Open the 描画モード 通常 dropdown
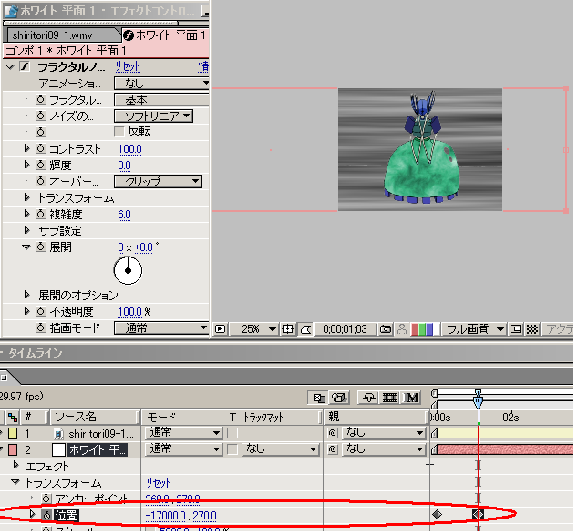Screen dimensions: 573x531 [162, 328]
